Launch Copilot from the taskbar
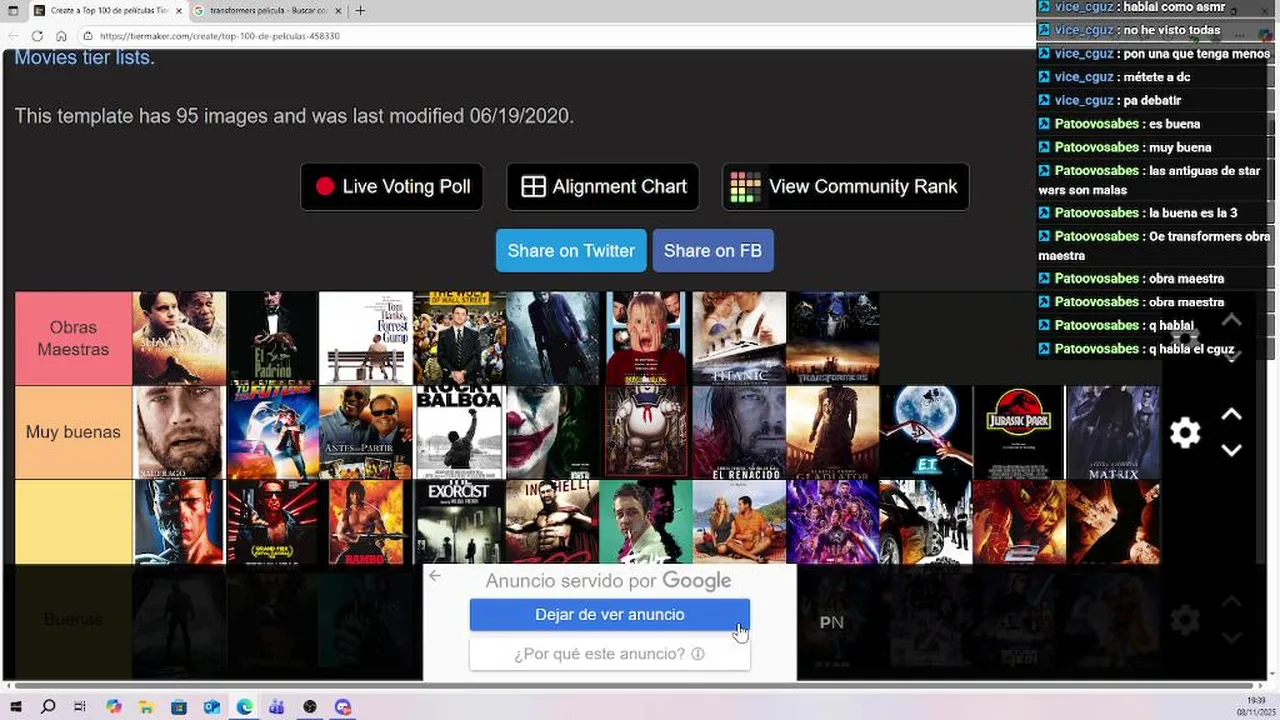The image size is (1280, 720). click(x=114, y=707)
